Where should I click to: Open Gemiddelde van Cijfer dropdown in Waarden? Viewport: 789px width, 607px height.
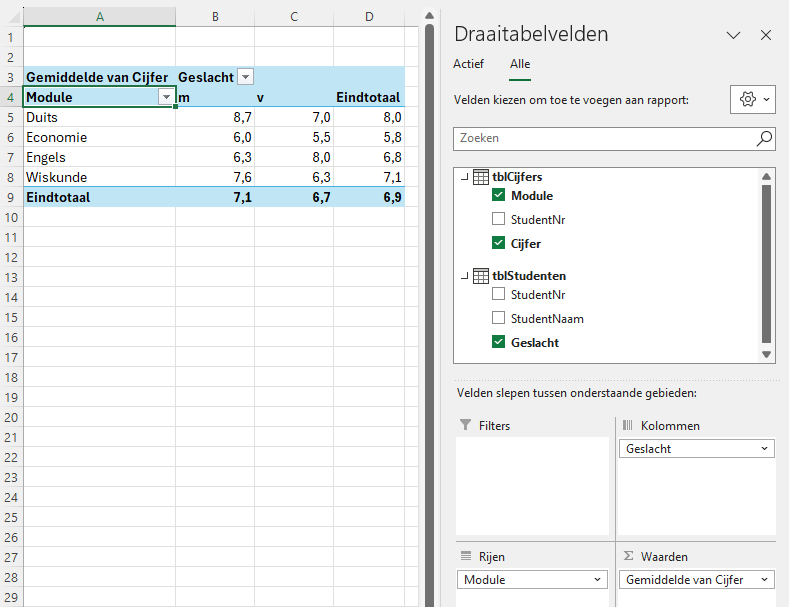(765, 580)
